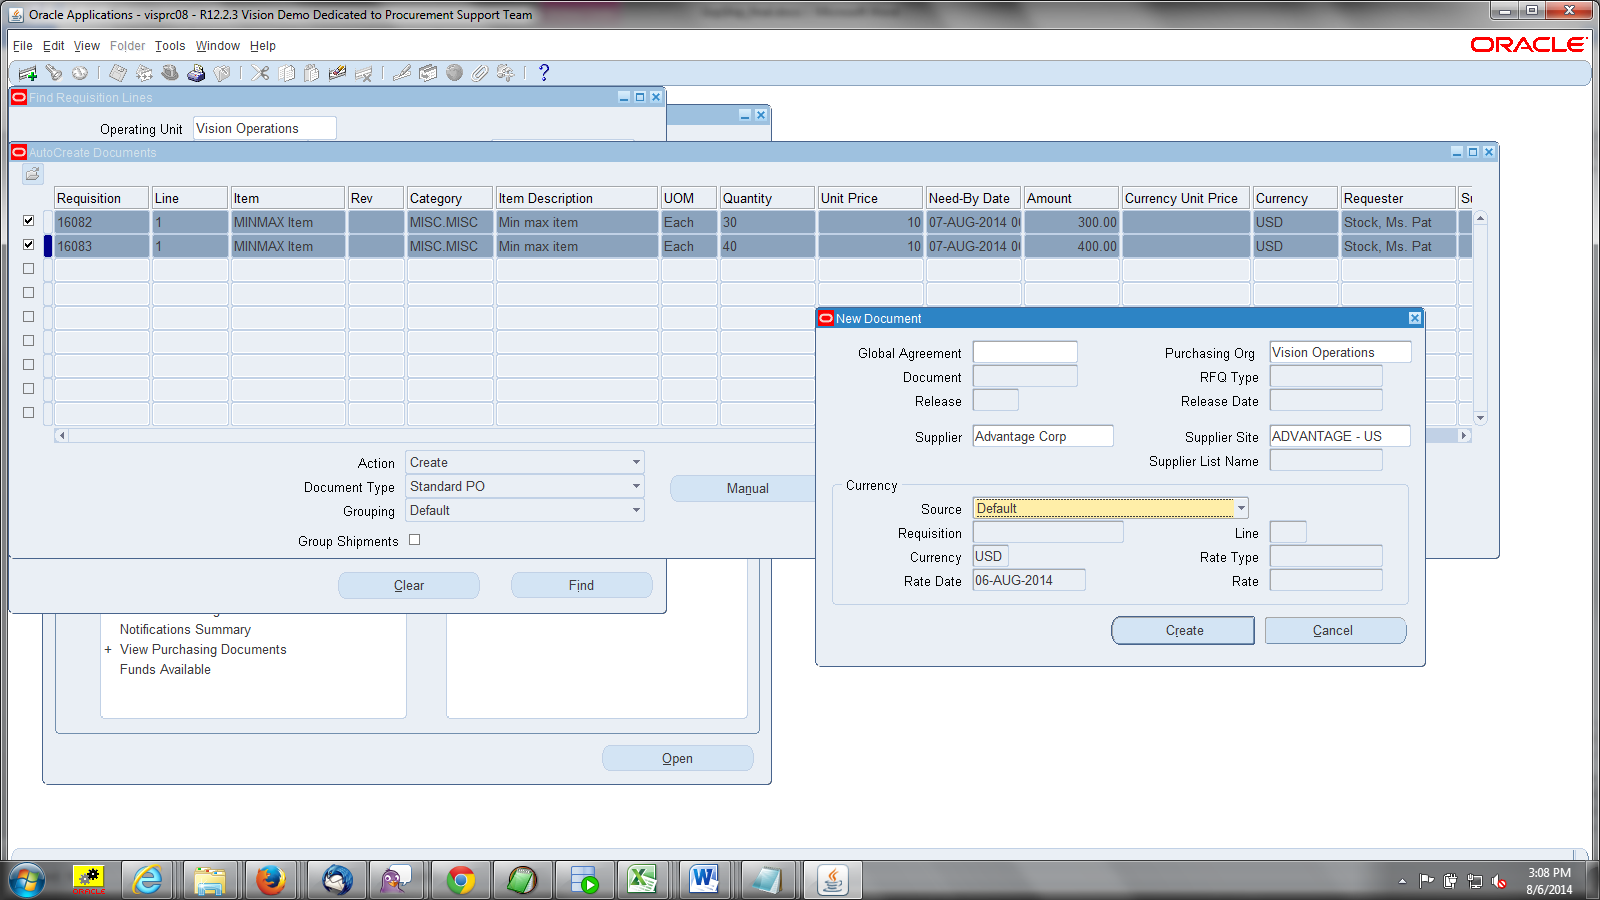Click the Amount cell 400.00
This screenshot has height=900, width=1600.
(1071, 246)
